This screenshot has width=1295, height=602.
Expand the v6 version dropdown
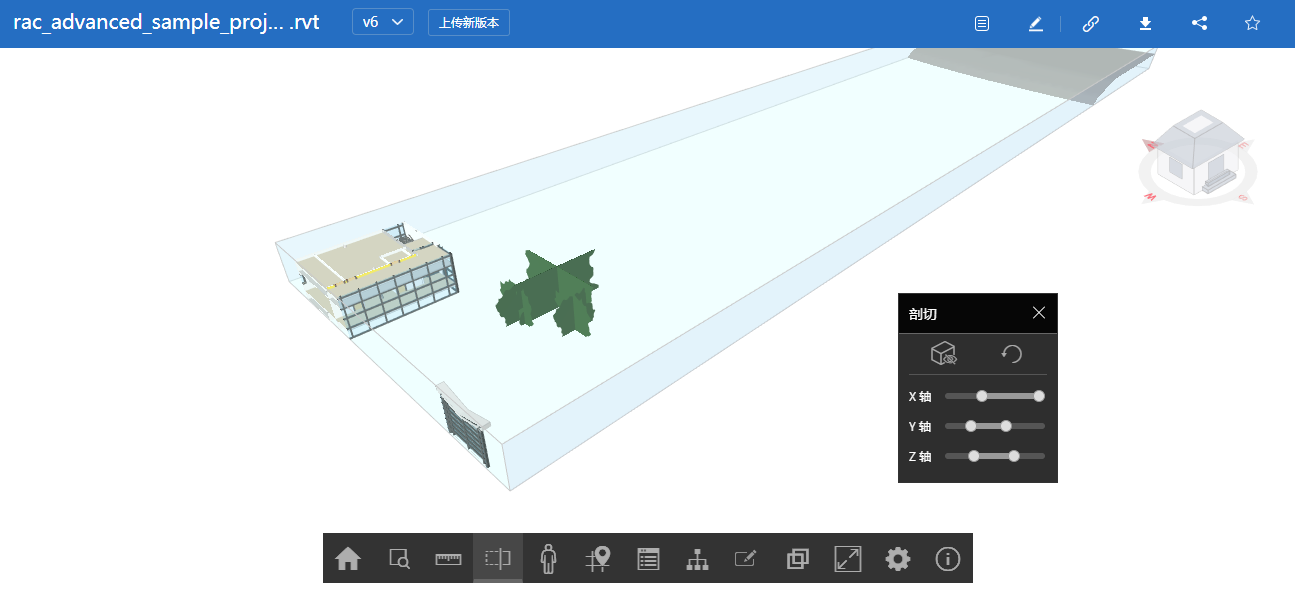(x=382, y=22)
